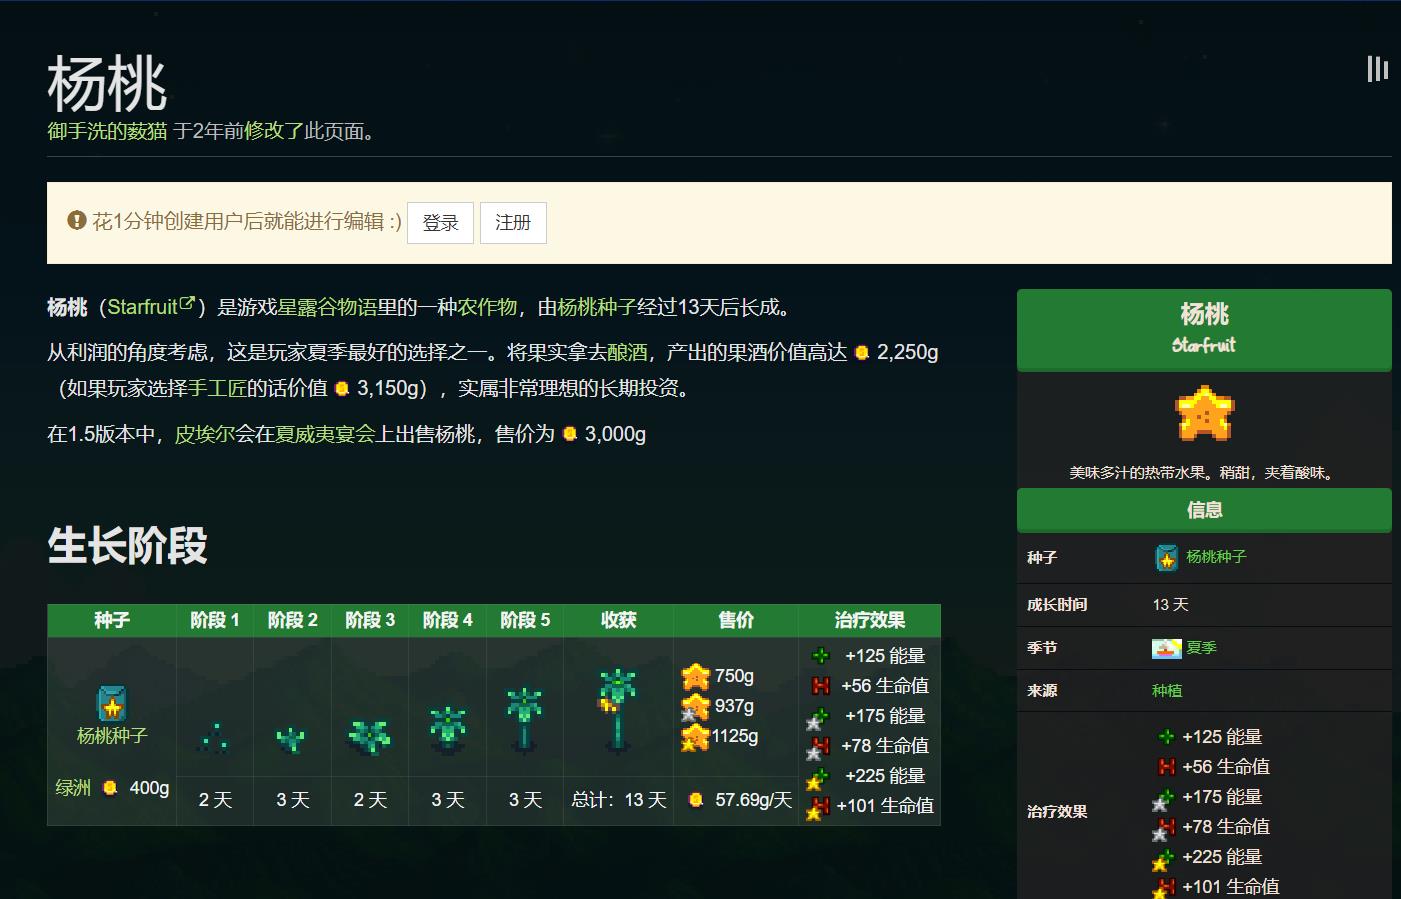Click the 杨桃 page title
This screenshot has width=1401, height=899.
[107, 82]
